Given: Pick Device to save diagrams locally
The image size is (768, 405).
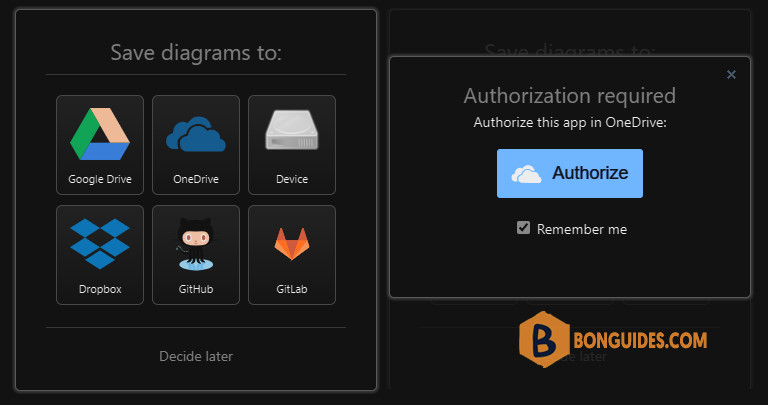Looking at the screenshot, I should 292,145.
